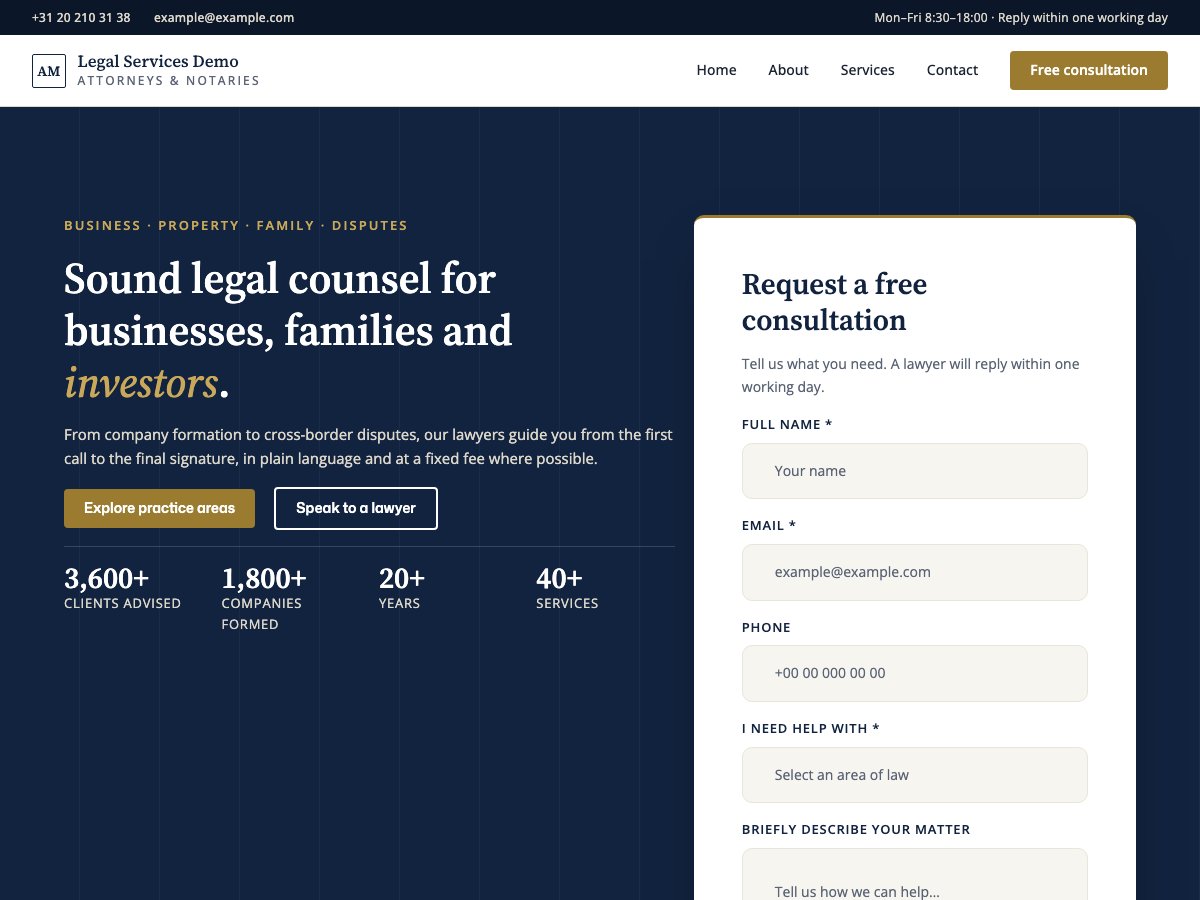
Task: Click Speak to a lawyer button
Action: [356, 508]
